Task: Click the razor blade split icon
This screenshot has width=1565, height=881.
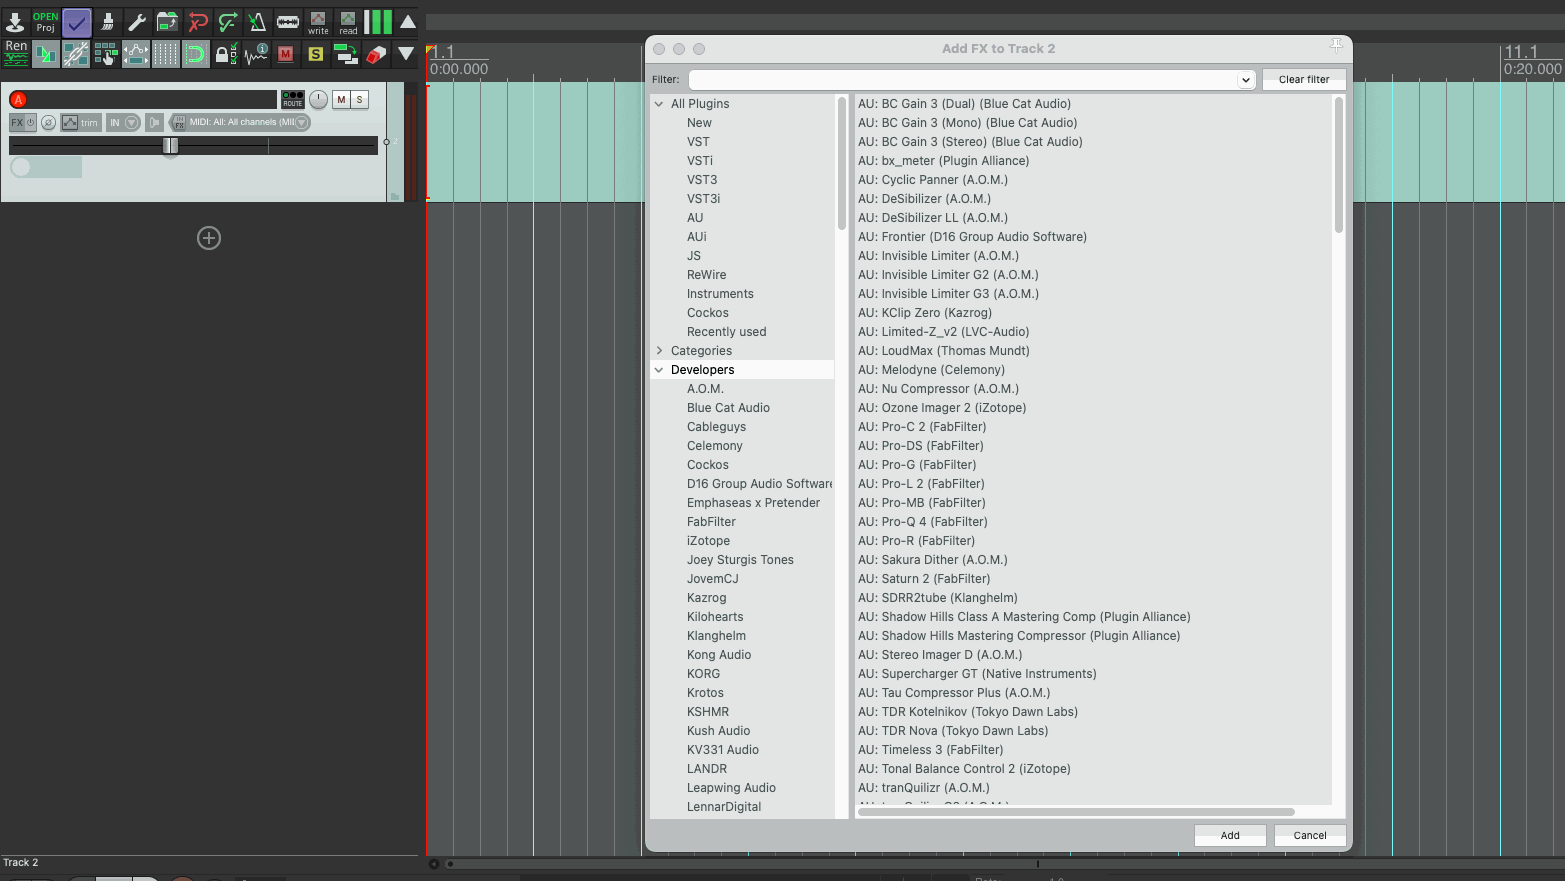Action: point(287,22)
